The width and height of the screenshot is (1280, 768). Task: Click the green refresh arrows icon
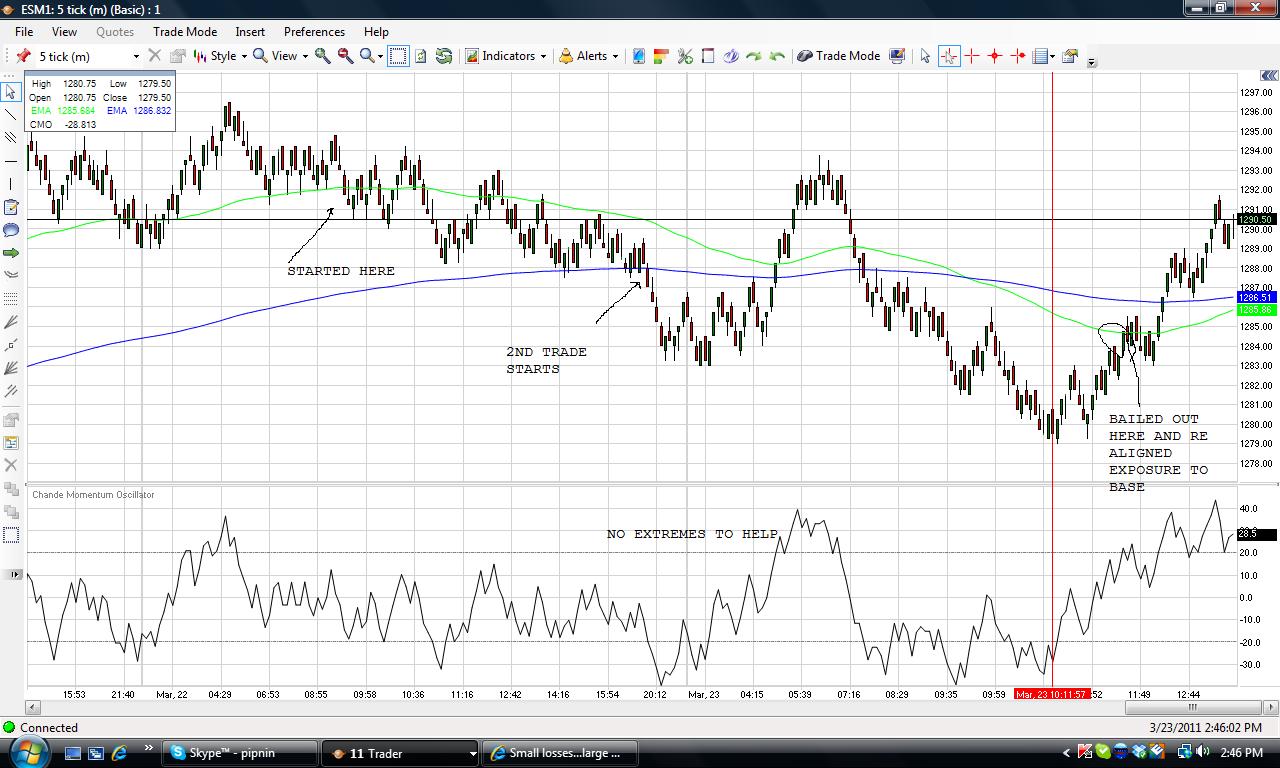[444, 56]
